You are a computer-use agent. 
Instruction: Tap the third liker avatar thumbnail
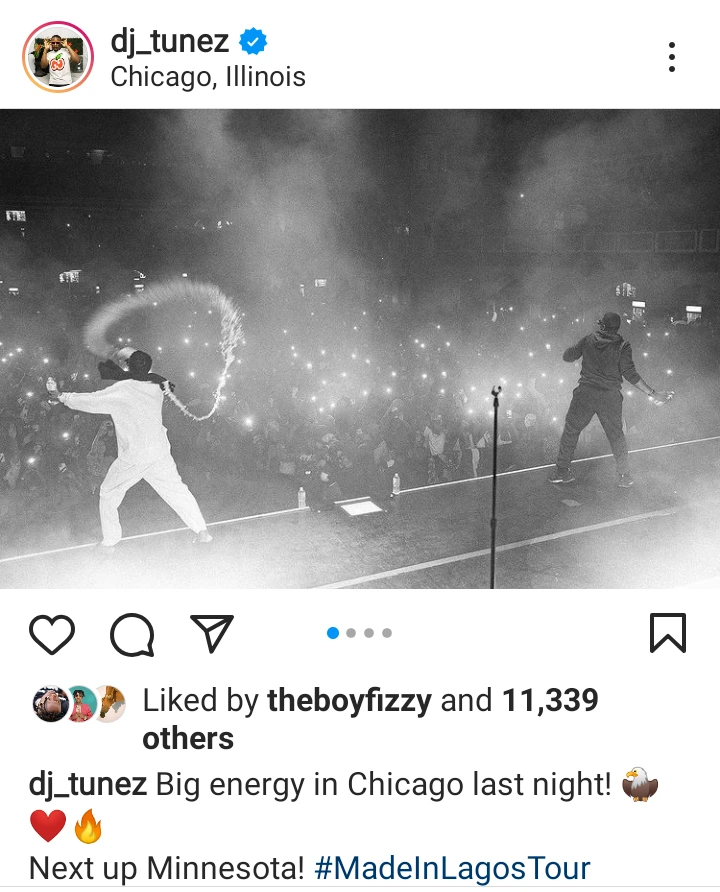pos(111,704)
